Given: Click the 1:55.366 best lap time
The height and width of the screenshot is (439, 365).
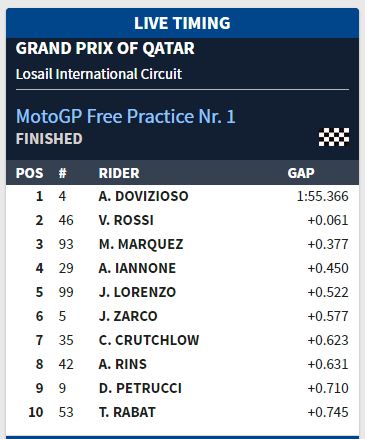Looking at the screenshot, I should coord(322,196).
